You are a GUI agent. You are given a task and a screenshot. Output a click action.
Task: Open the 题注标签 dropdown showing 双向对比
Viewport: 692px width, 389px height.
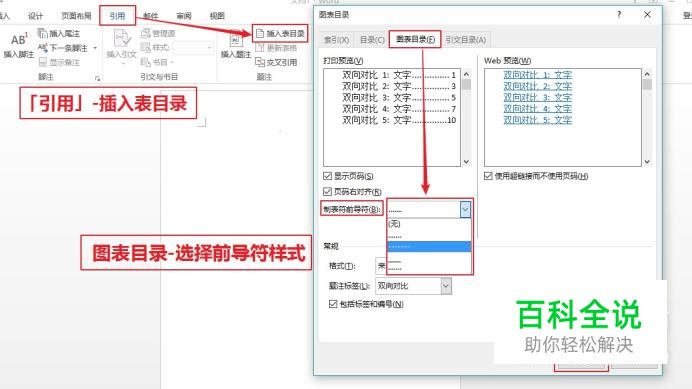(446, 286)
